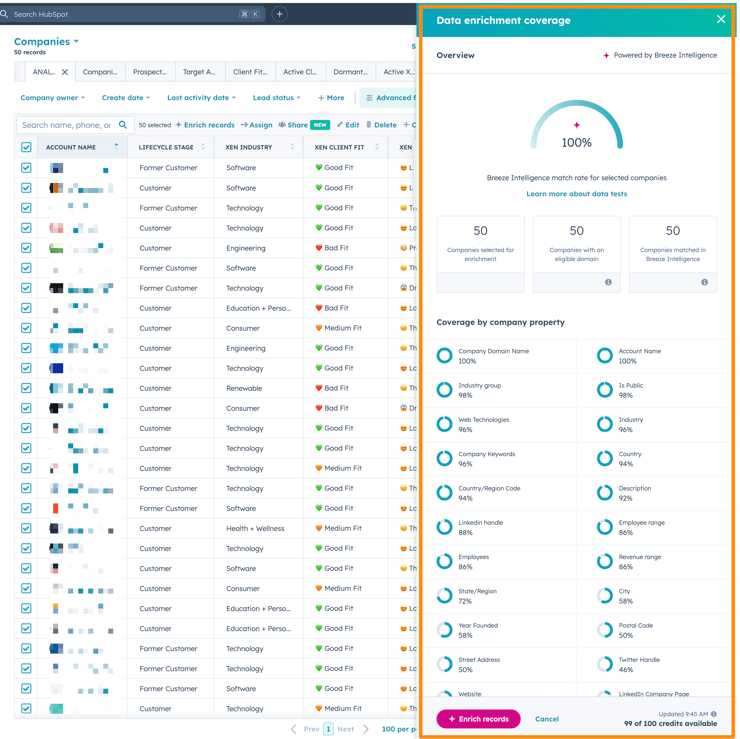This screenshot has height=739, width=740.
Task: Click the Delete trash action in toolbar
Action: [381, 125]
